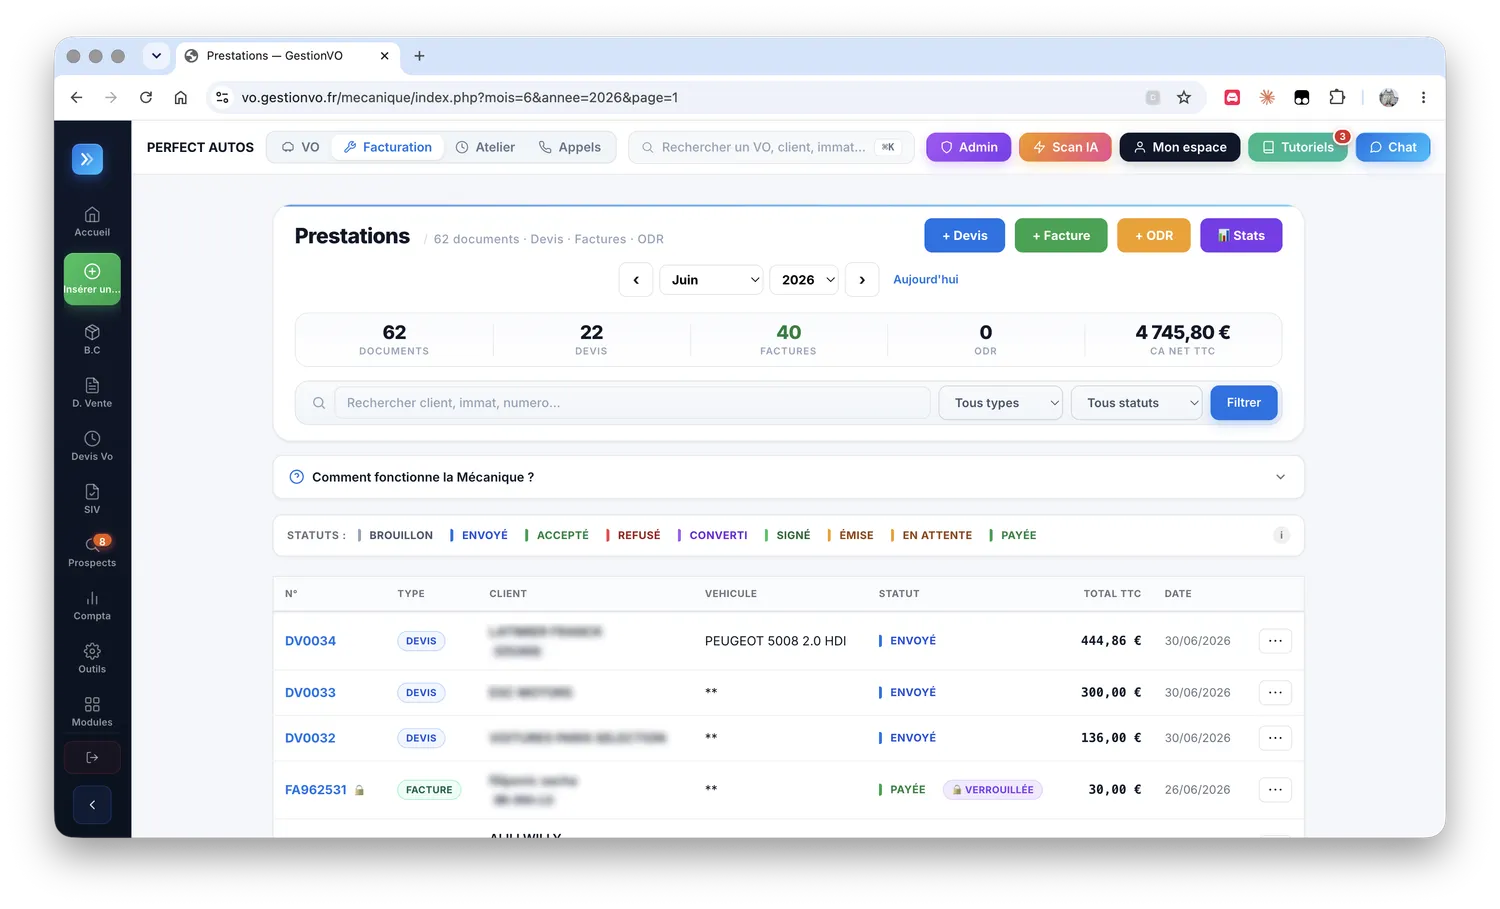Open the Juin month dropdown

pos(711,280)
